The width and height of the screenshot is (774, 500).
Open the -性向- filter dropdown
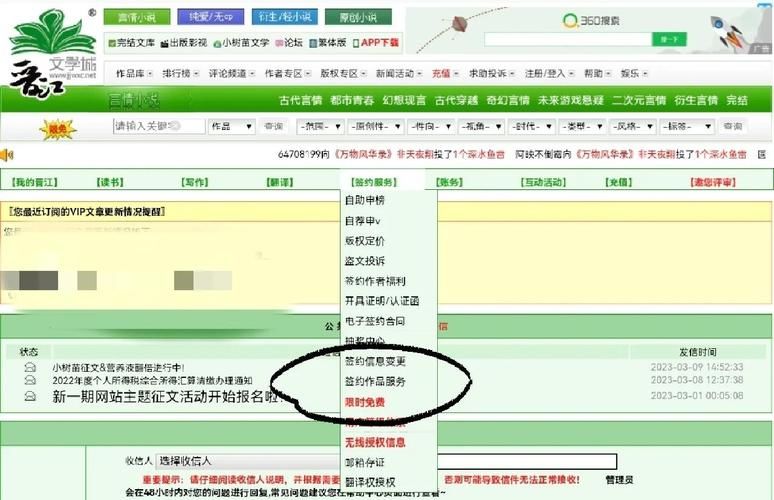(431, 126)
